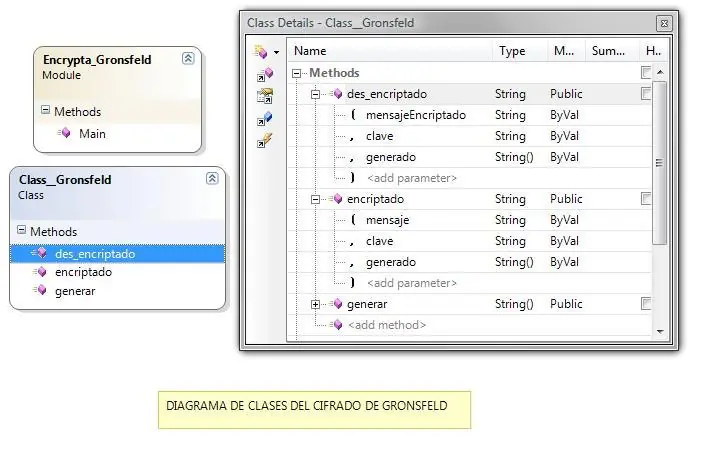
Task: Select the mensaje parameter of encriptado
Action: (387, 220)
